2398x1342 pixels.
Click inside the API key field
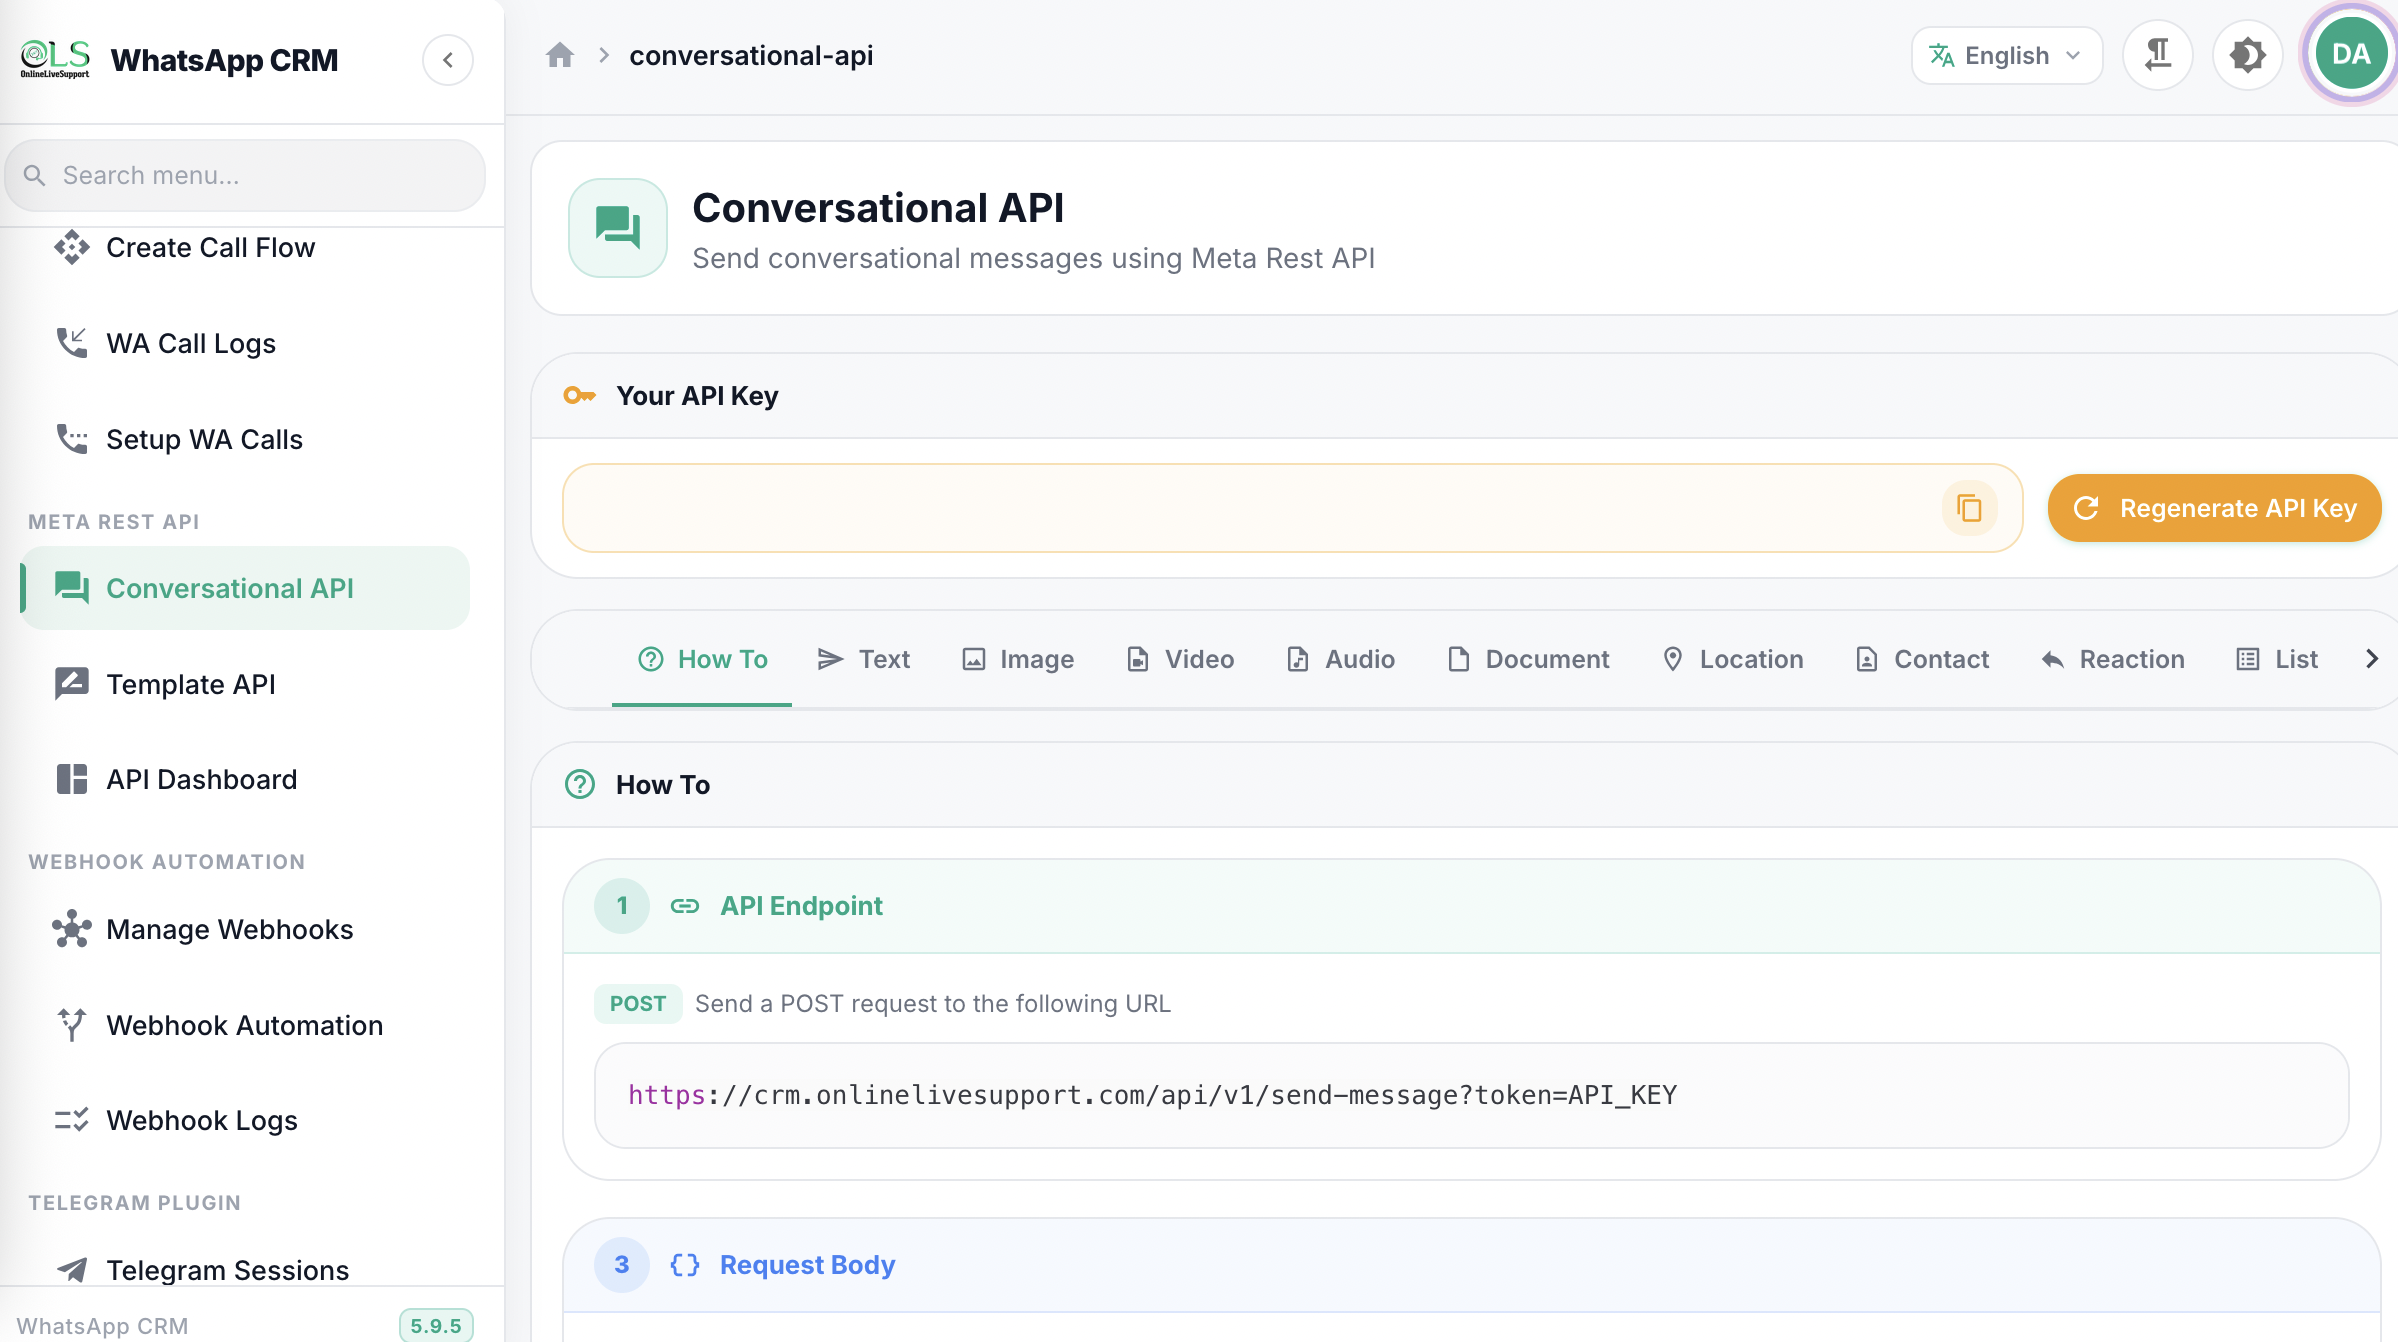tap(1292, 508)
